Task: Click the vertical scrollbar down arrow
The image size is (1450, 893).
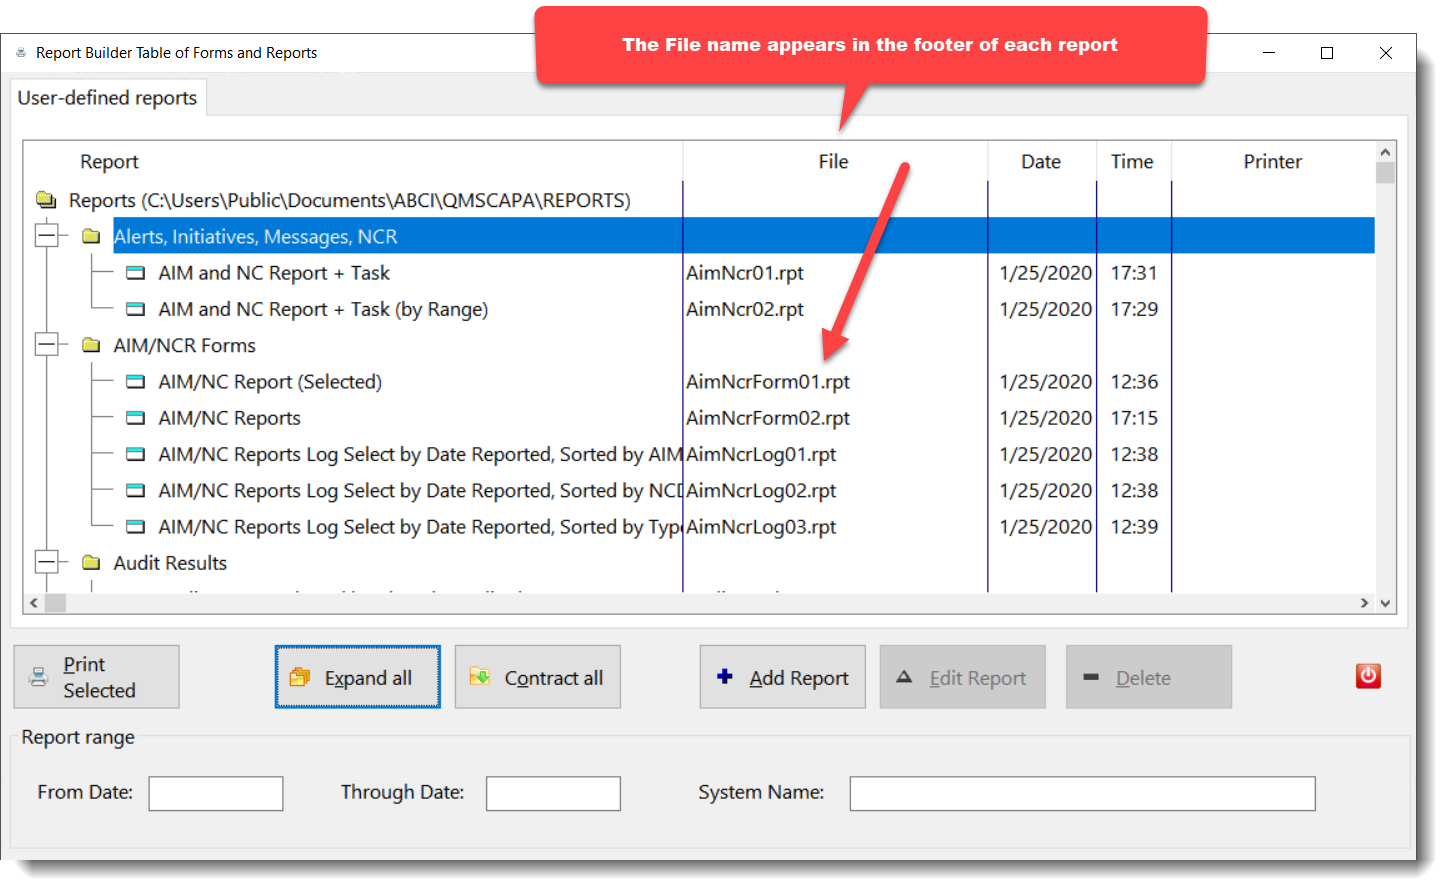Action: point(1385,603)
